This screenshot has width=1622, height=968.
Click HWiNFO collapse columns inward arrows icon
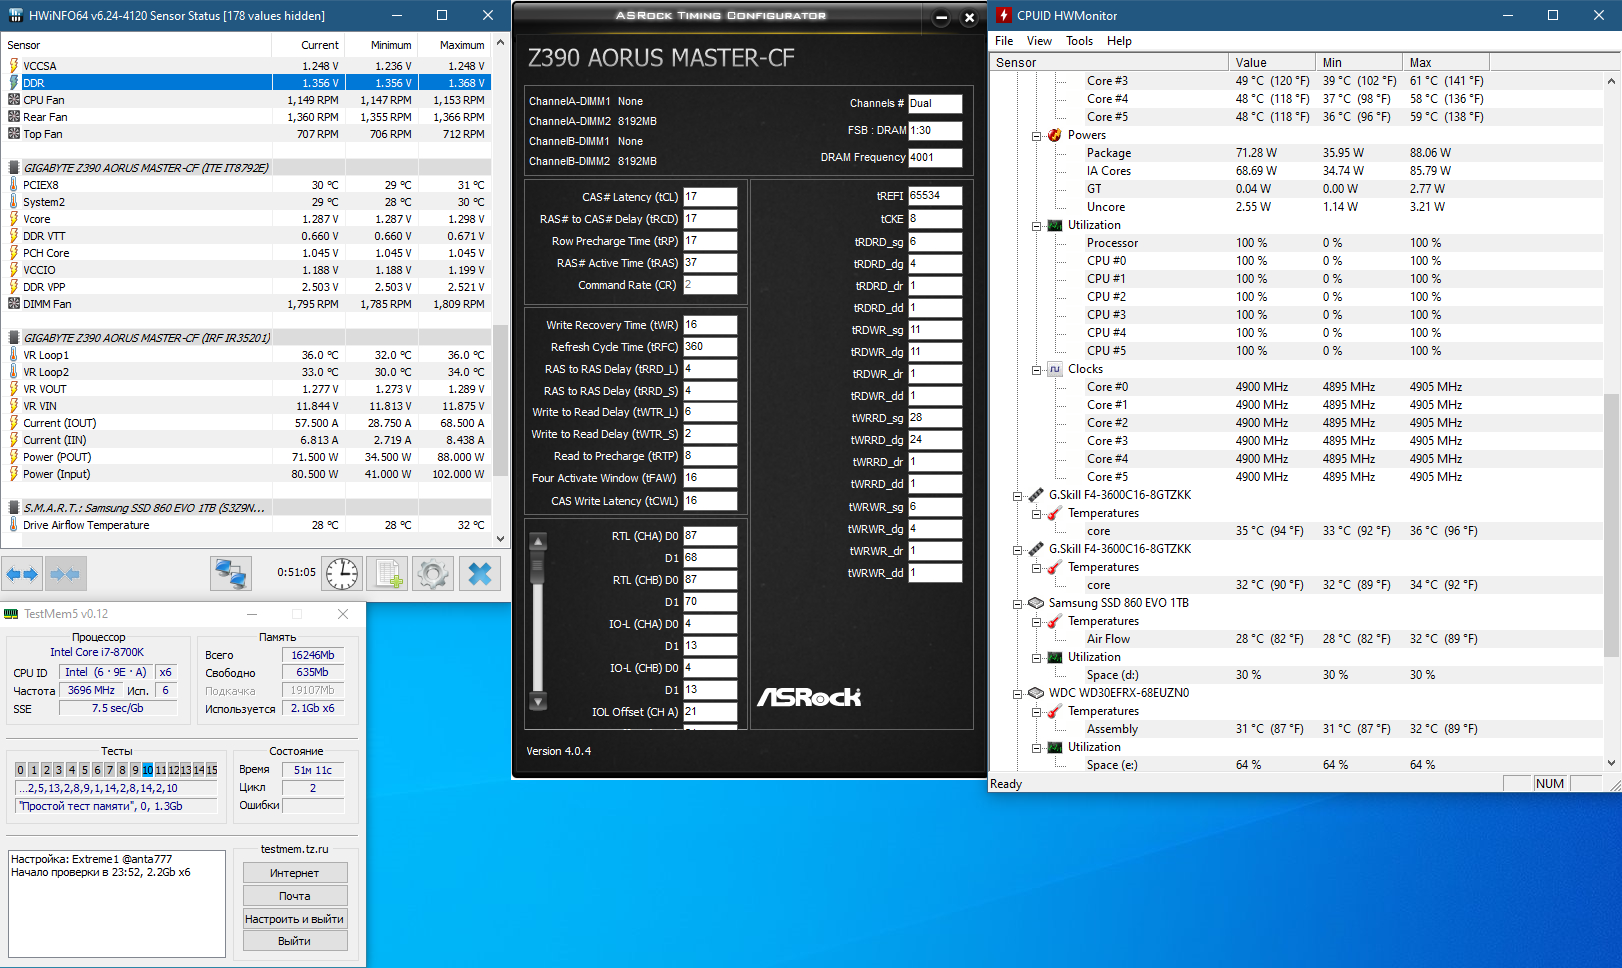(x=65, y=574)
